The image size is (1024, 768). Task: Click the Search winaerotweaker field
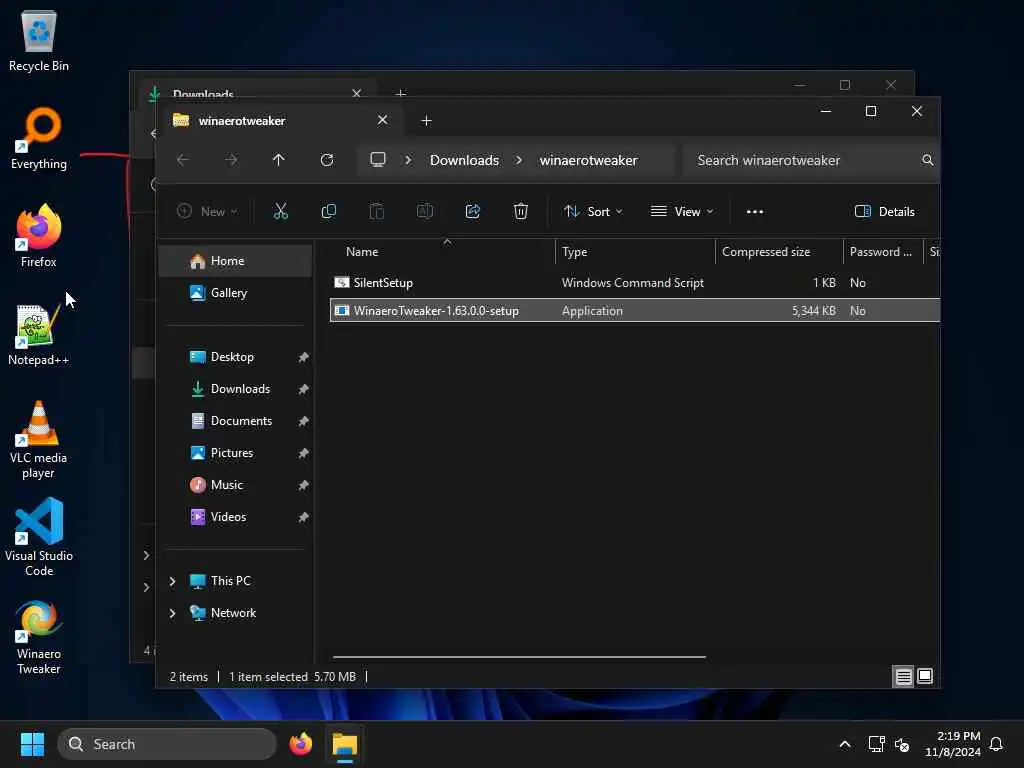(811, 160)
